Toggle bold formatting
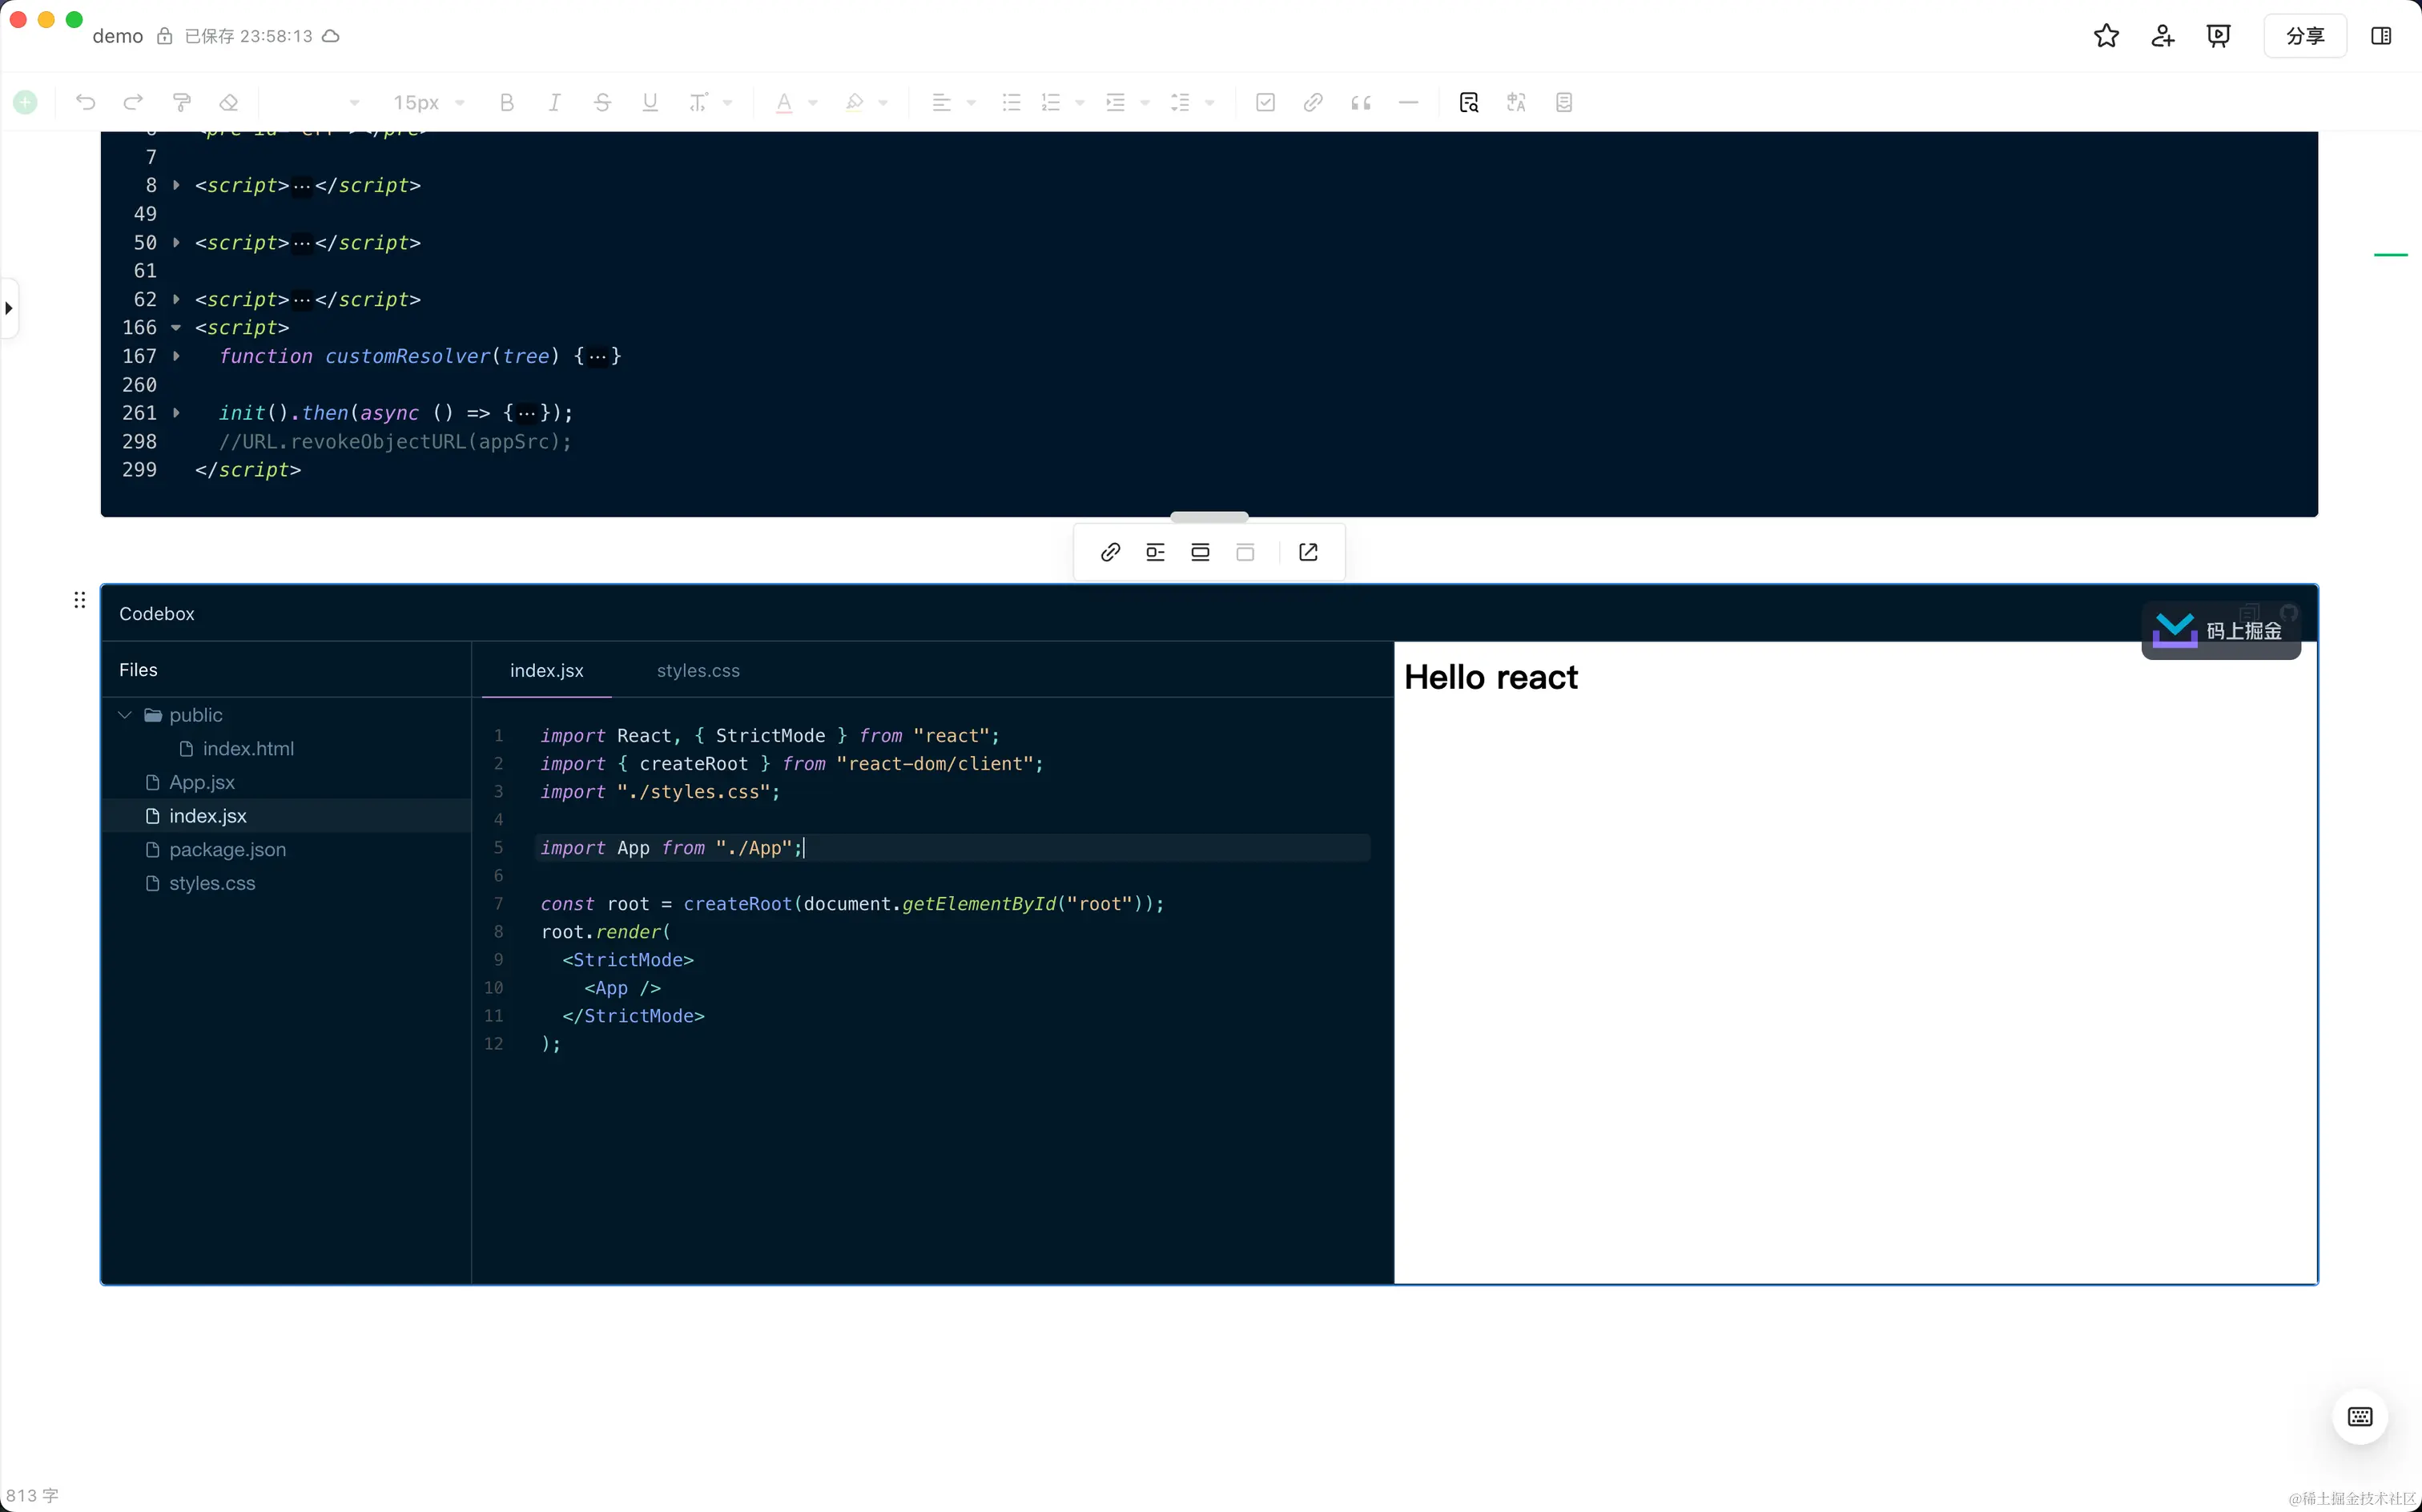This screenshot has width=2422, height=1512. pyautogui.click(x=507, y=102)
